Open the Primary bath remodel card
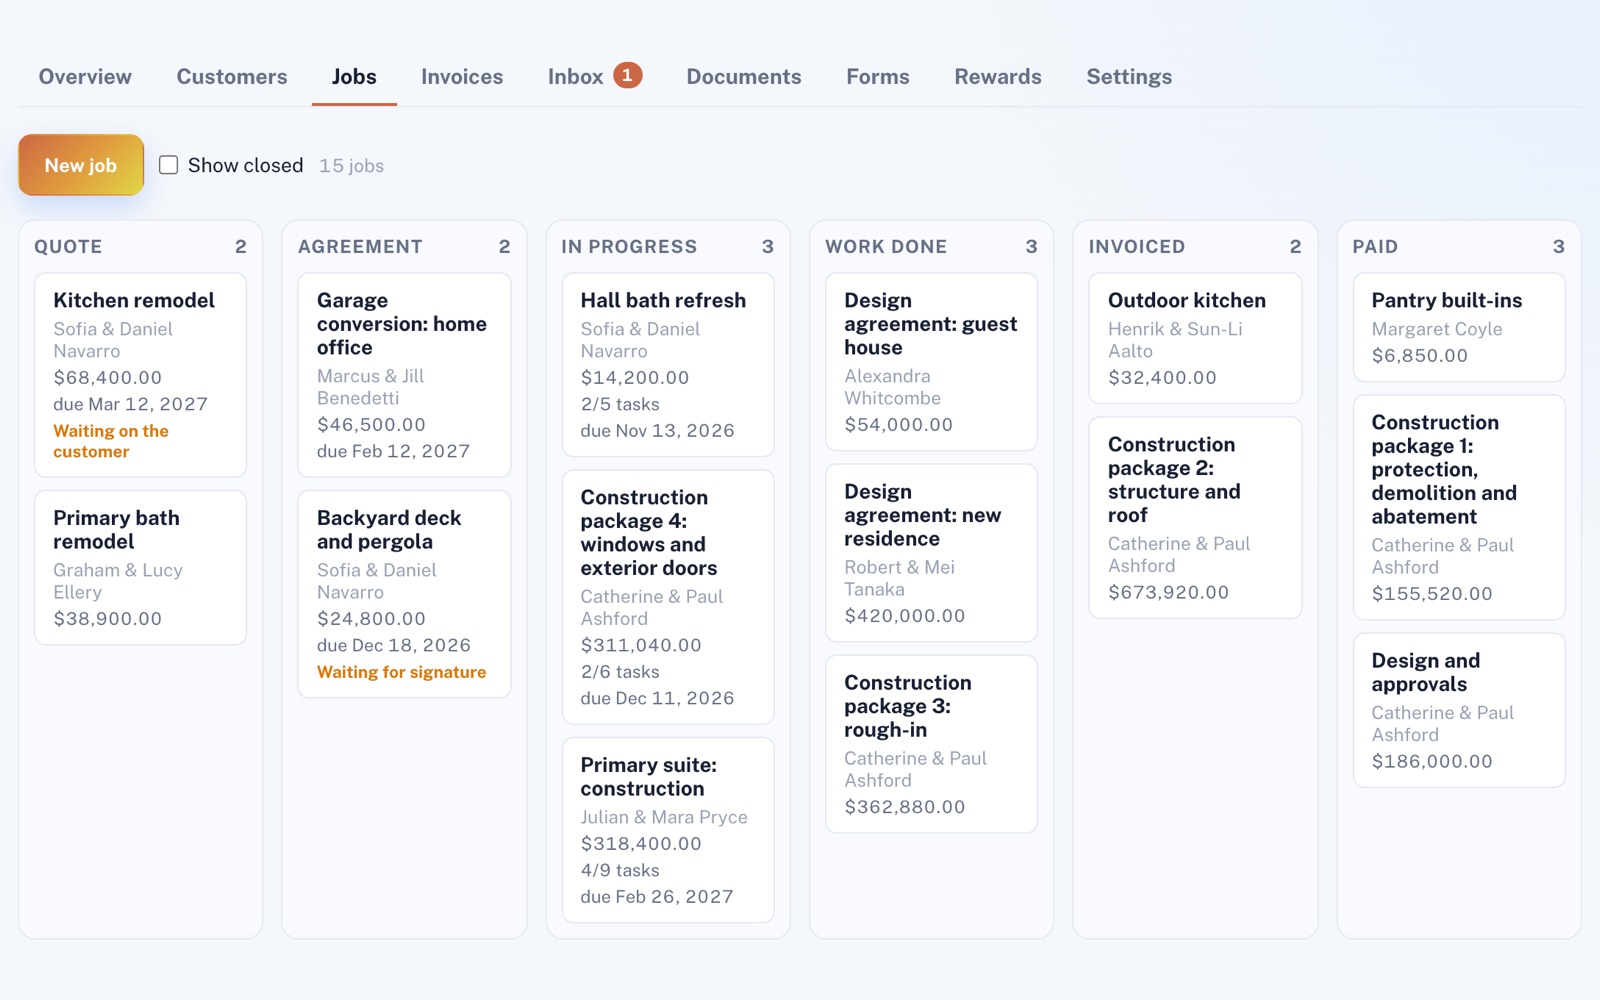The height and width of the screenshot is (1000, 1600). 140,567
